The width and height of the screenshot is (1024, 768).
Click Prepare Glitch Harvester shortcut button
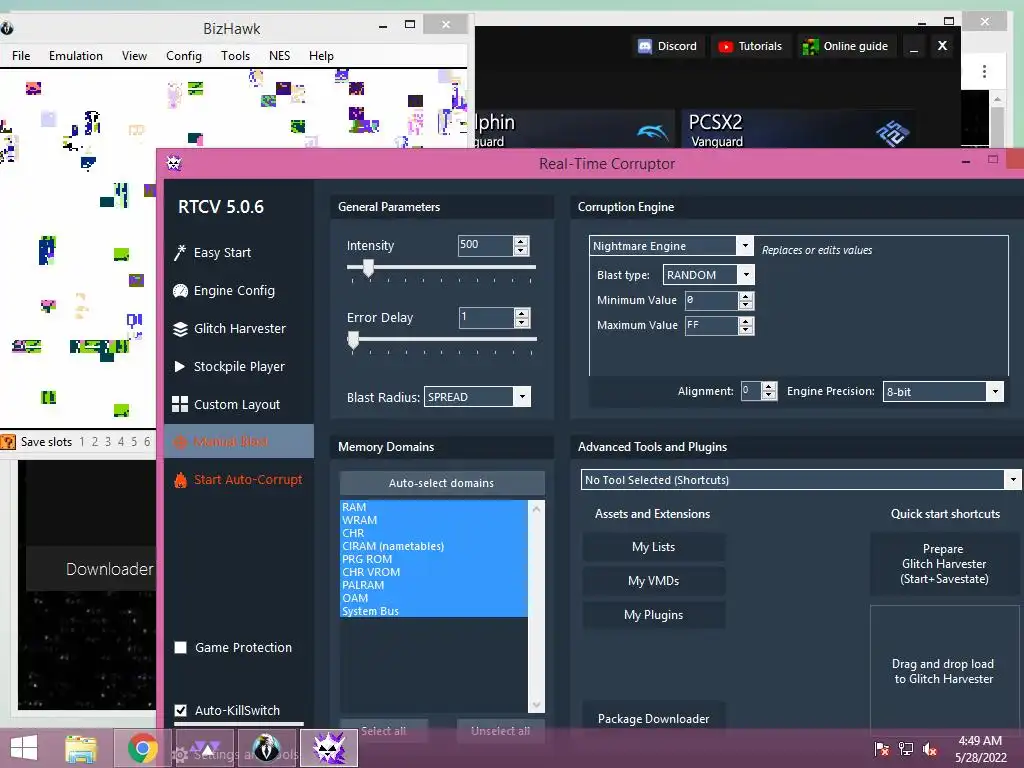click(x=944, y=564)
